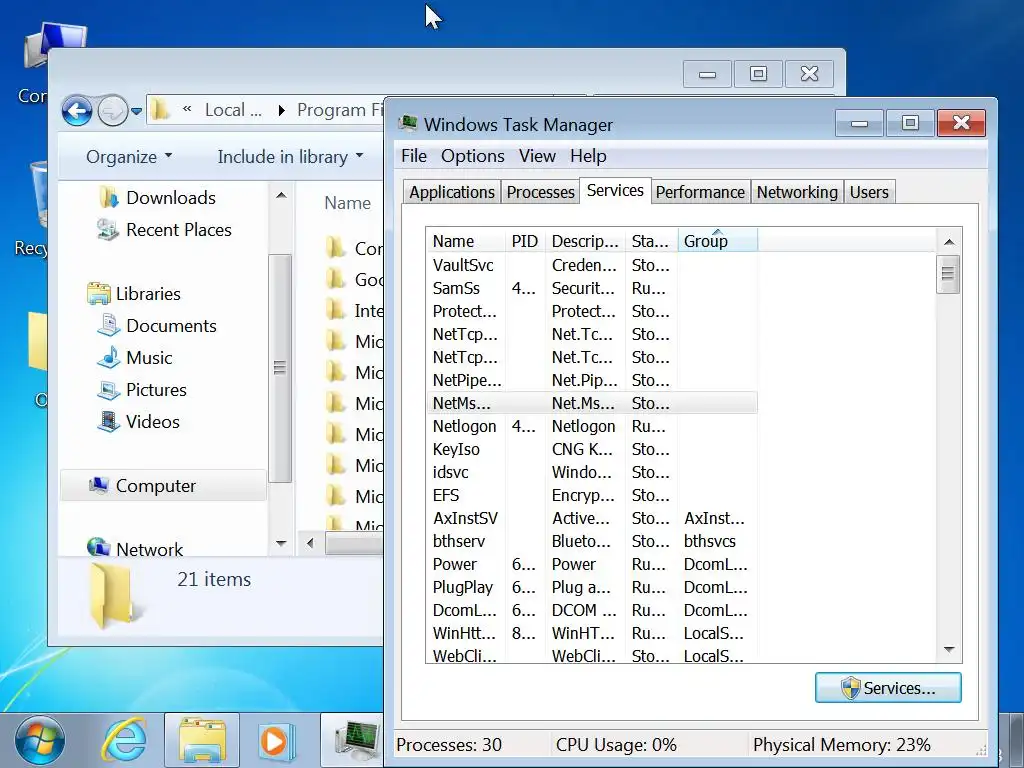Click the Music library icon
This screenshot has height=768, width=1024.
tap(108, 357)
